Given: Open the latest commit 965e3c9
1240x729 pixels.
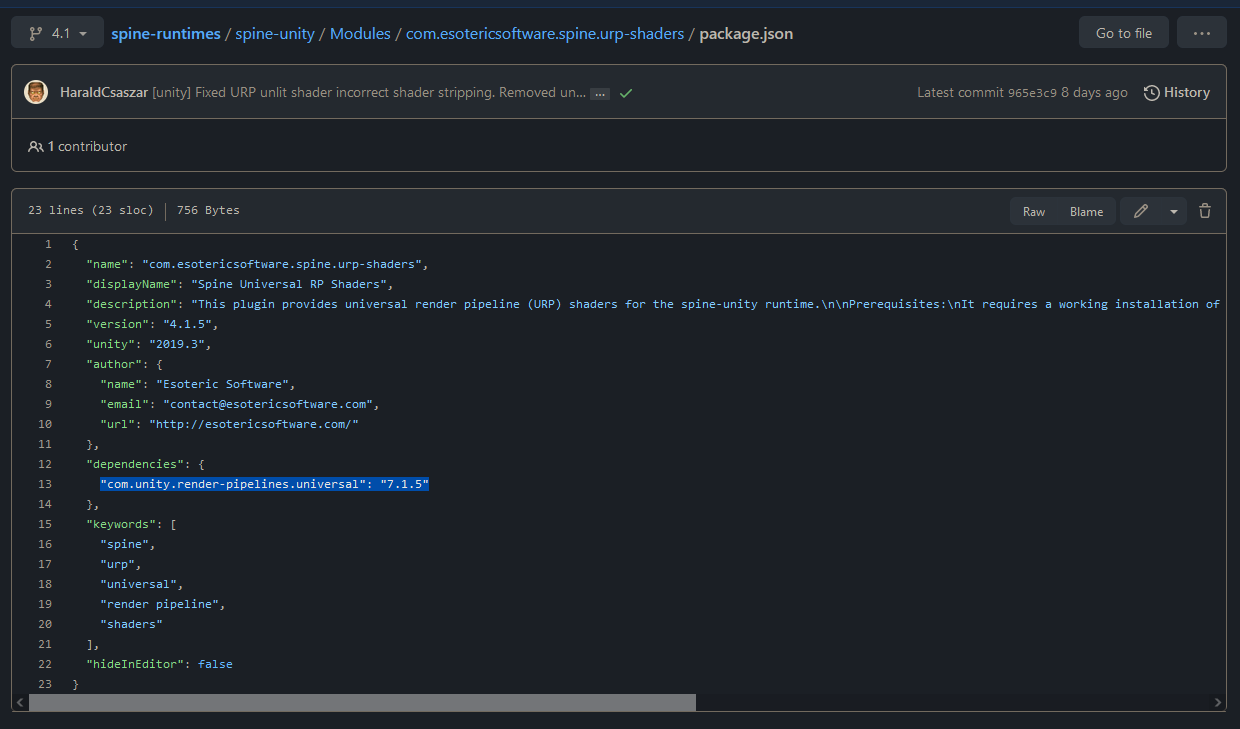Looking at the screenshot, I should click(x=1032, y=93).
